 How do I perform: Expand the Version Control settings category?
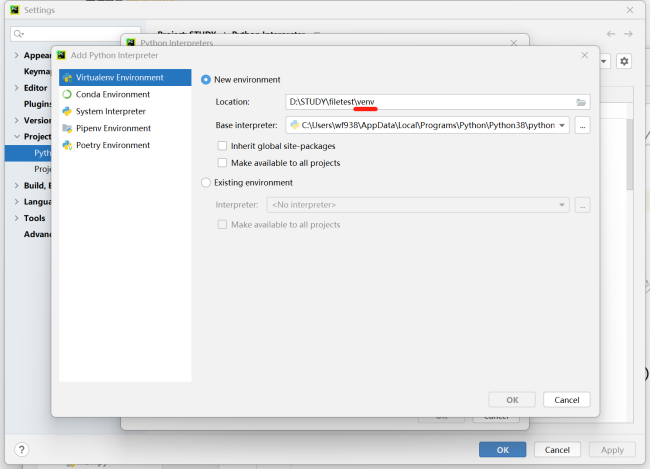(x=17, y=120)
